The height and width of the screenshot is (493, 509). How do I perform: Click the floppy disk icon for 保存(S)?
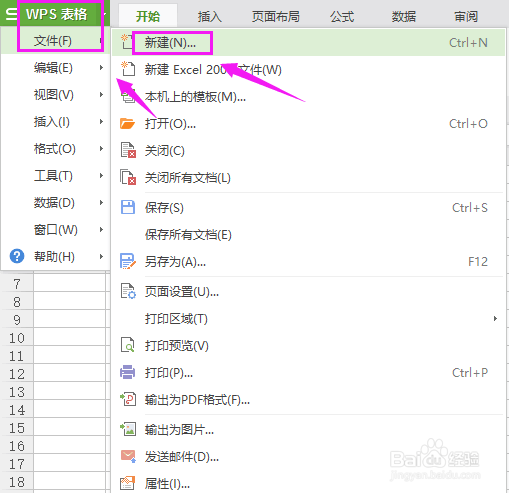tap(128, 207)
